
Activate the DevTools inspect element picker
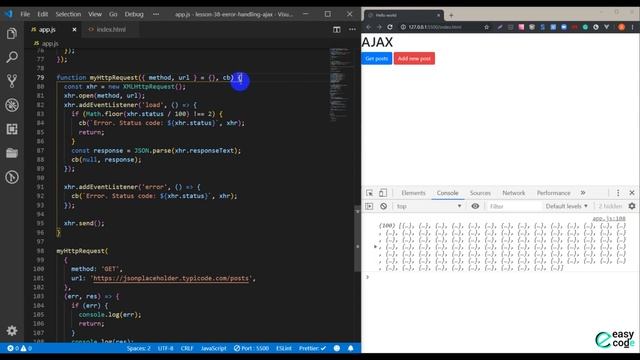pyautogui.click(x=369, y=193)
